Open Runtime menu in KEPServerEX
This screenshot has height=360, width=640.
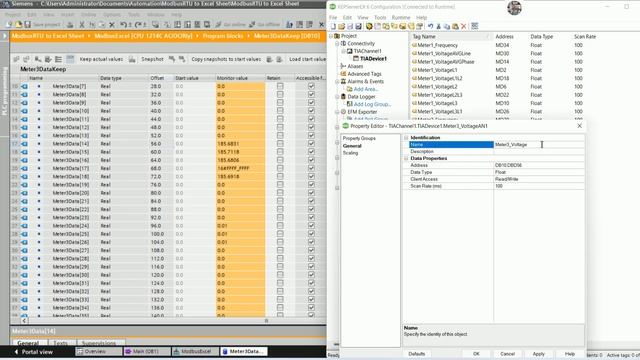pyautogui.click(x=401, y=18)
